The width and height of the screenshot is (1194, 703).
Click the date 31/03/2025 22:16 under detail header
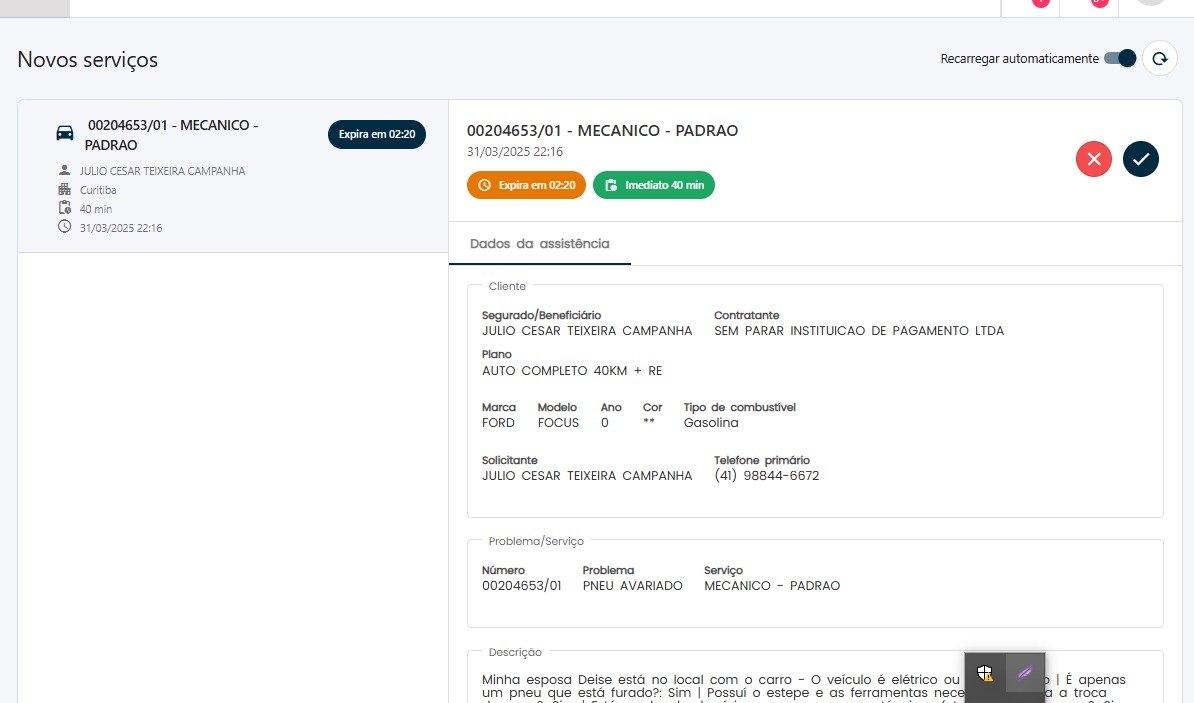(x=515, y=152)
